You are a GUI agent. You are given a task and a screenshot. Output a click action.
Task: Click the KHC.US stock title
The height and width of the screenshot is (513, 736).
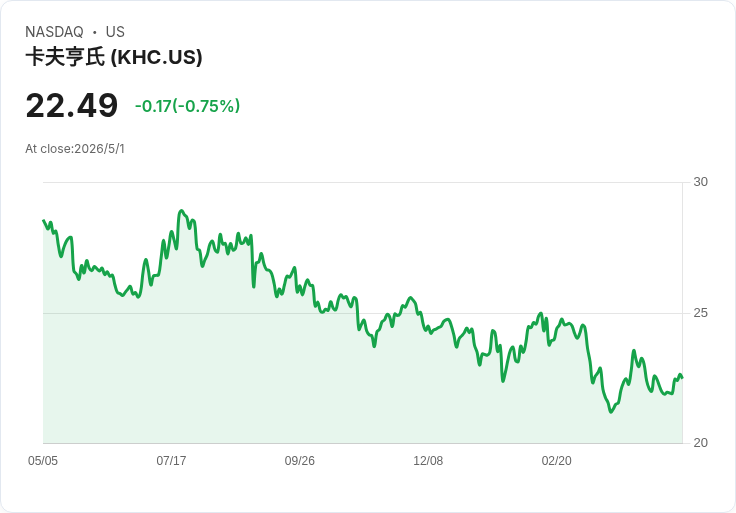(x=114, y=57)
